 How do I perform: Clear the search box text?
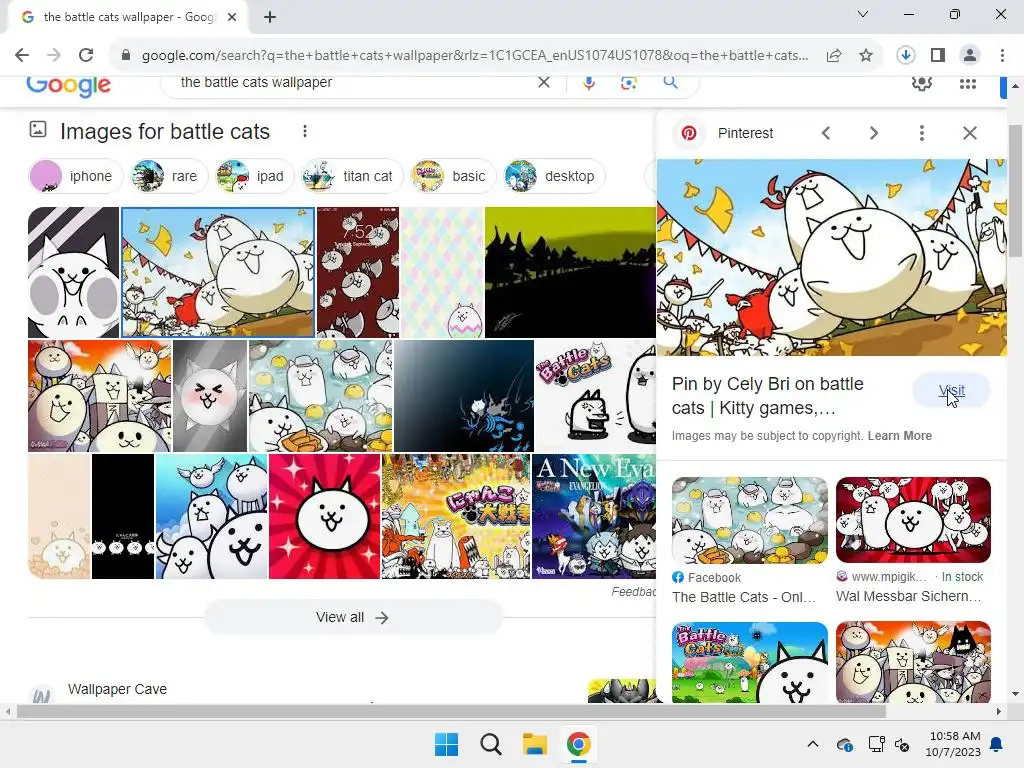[x=543, y=82]
